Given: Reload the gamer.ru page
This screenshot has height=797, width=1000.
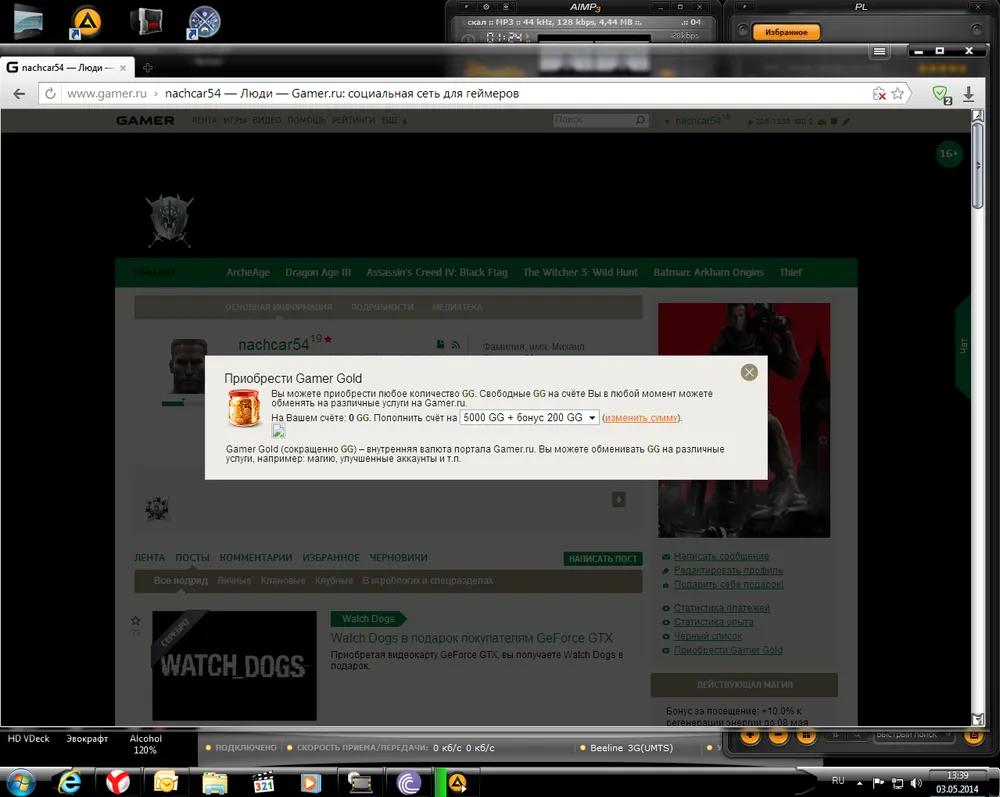Looking at the screenshot, I should tap(50, 94).
